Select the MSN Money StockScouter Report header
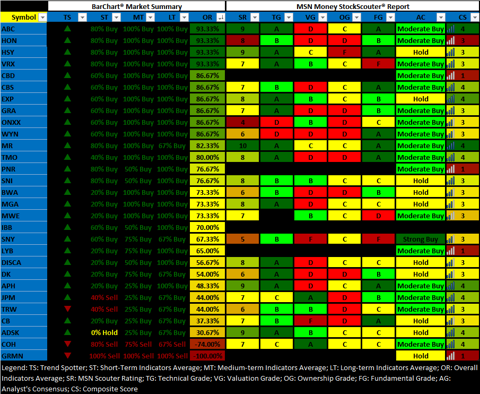Image resolution: width=480 pixels, height=394 pixels. pos(353,6)
